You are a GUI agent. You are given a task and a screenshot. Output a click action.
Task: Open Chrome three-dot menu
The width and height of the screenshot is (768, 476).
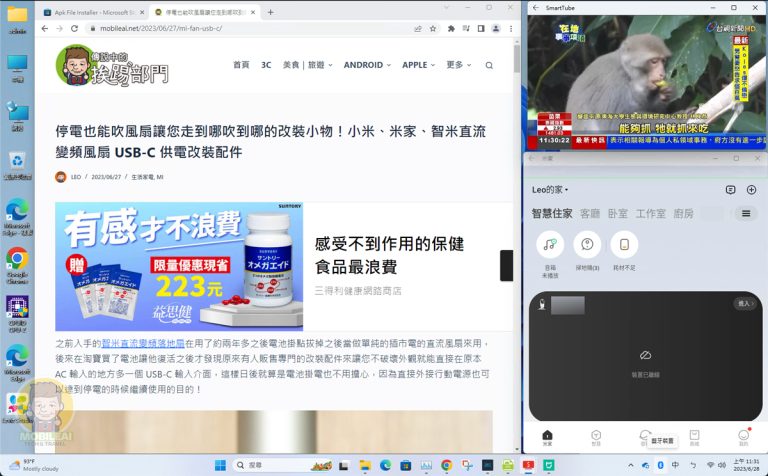pyautogui.click(x=511, y=29)
